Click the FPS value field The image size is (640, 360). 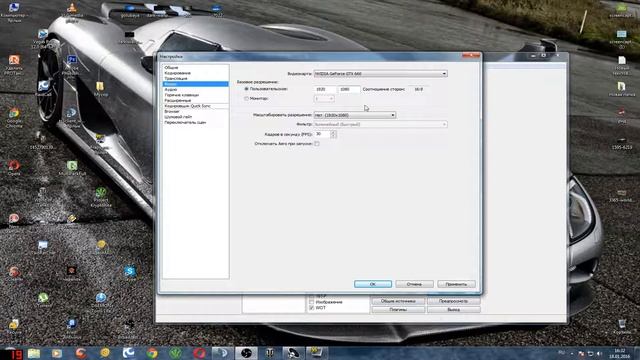[322, 134]
